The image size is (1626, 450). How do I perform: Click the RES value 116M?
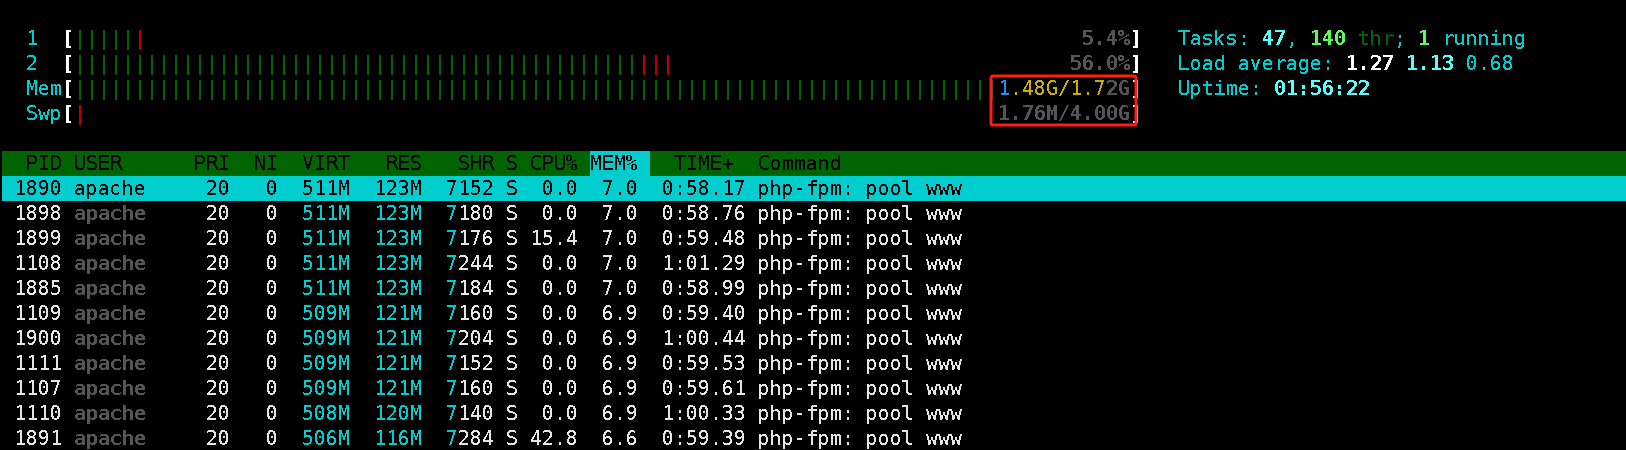(x=398, y=438)
